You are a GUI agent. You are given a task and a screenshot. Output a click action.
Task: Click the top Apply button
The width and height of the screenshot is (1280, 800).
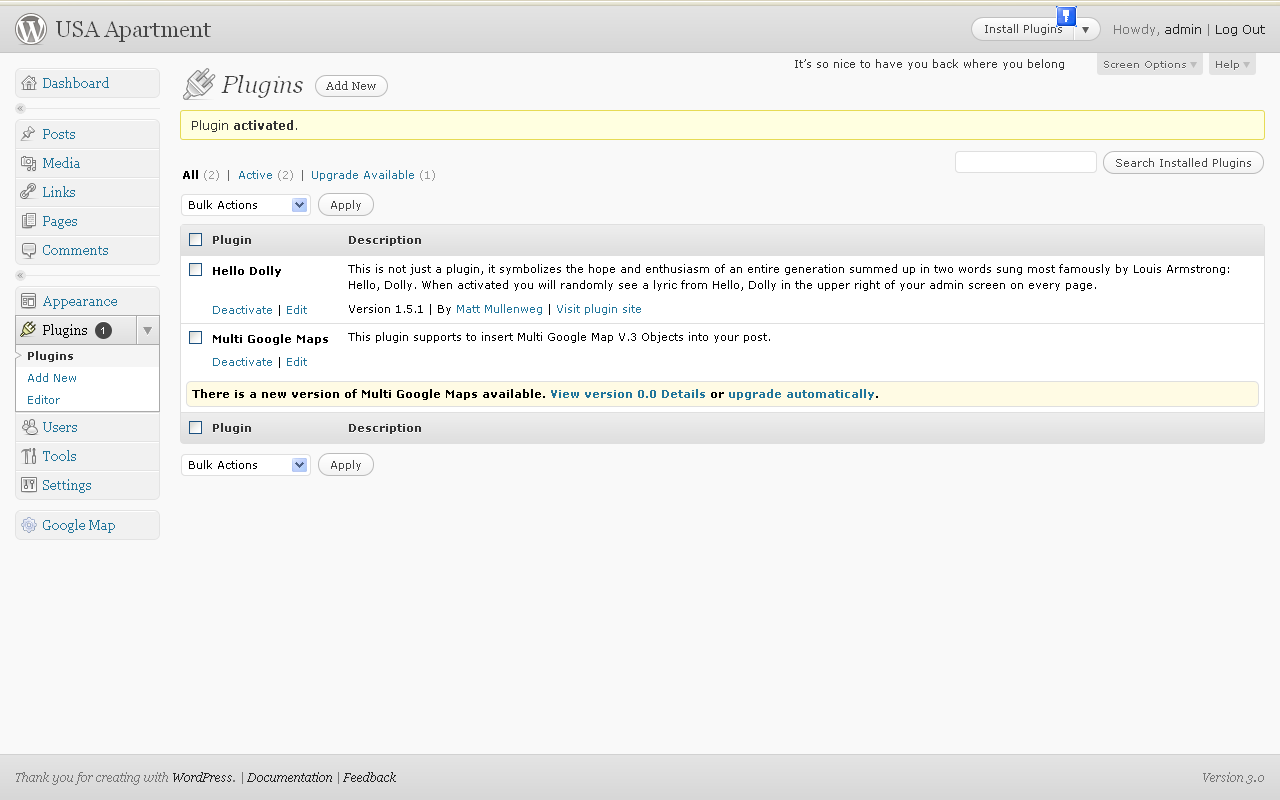tap(345, 205)
